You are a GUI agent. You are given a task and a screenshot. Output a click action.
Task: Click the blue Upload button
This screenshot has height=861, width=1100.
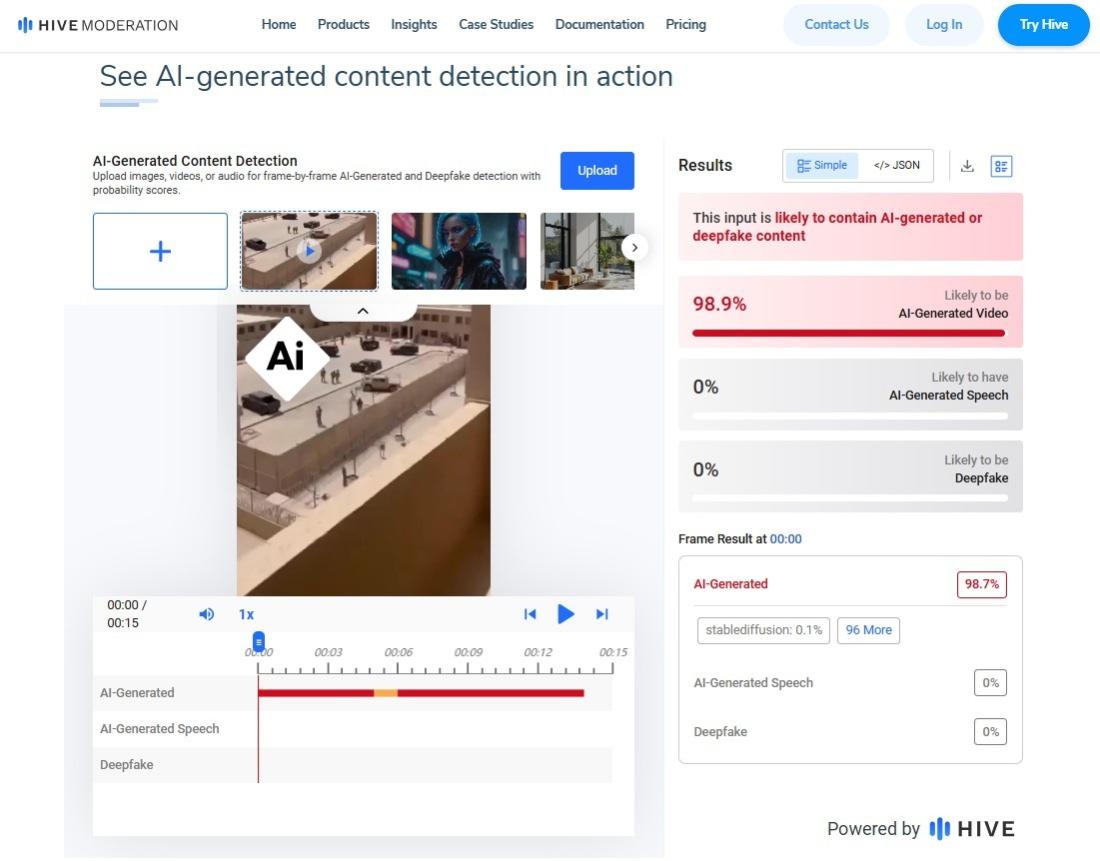(x=596, y=170)
